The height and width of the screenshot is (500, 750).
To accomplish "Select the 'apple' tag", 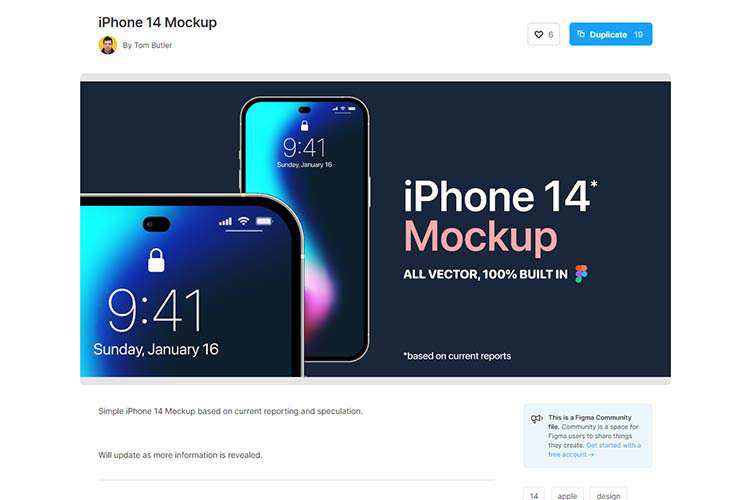I will [x=567, y=495].
